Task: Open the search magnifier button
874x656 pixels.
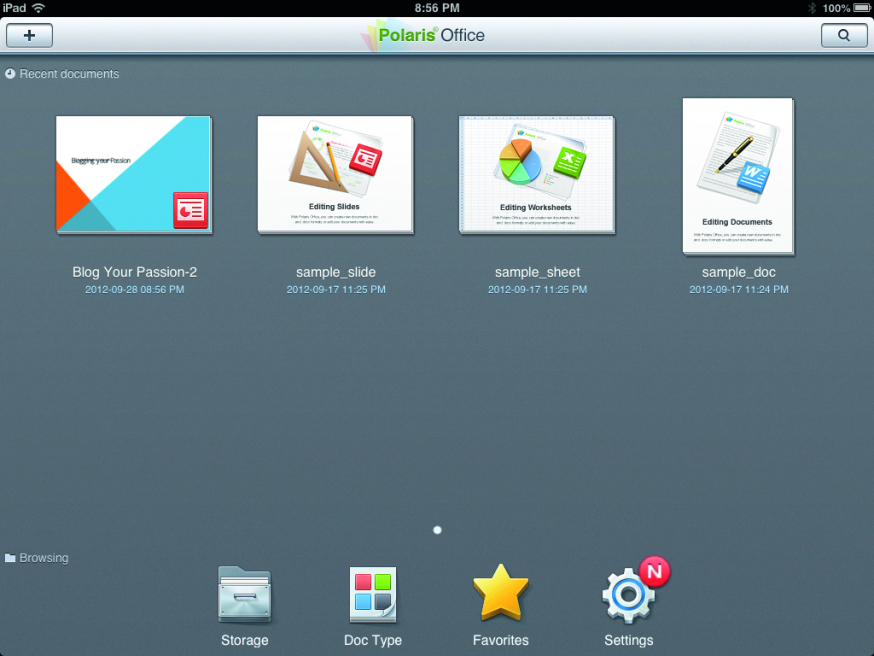Action: 844,36
